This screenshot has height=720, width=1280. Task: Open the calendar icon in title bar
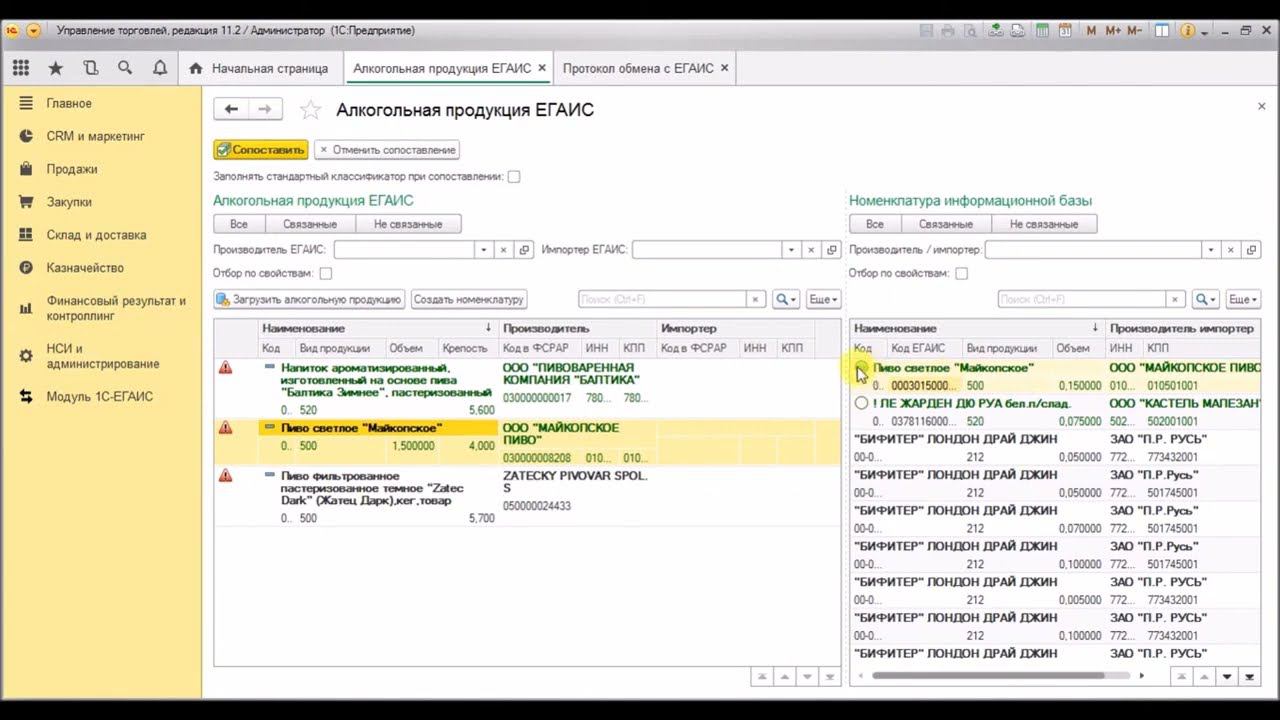1065,30
